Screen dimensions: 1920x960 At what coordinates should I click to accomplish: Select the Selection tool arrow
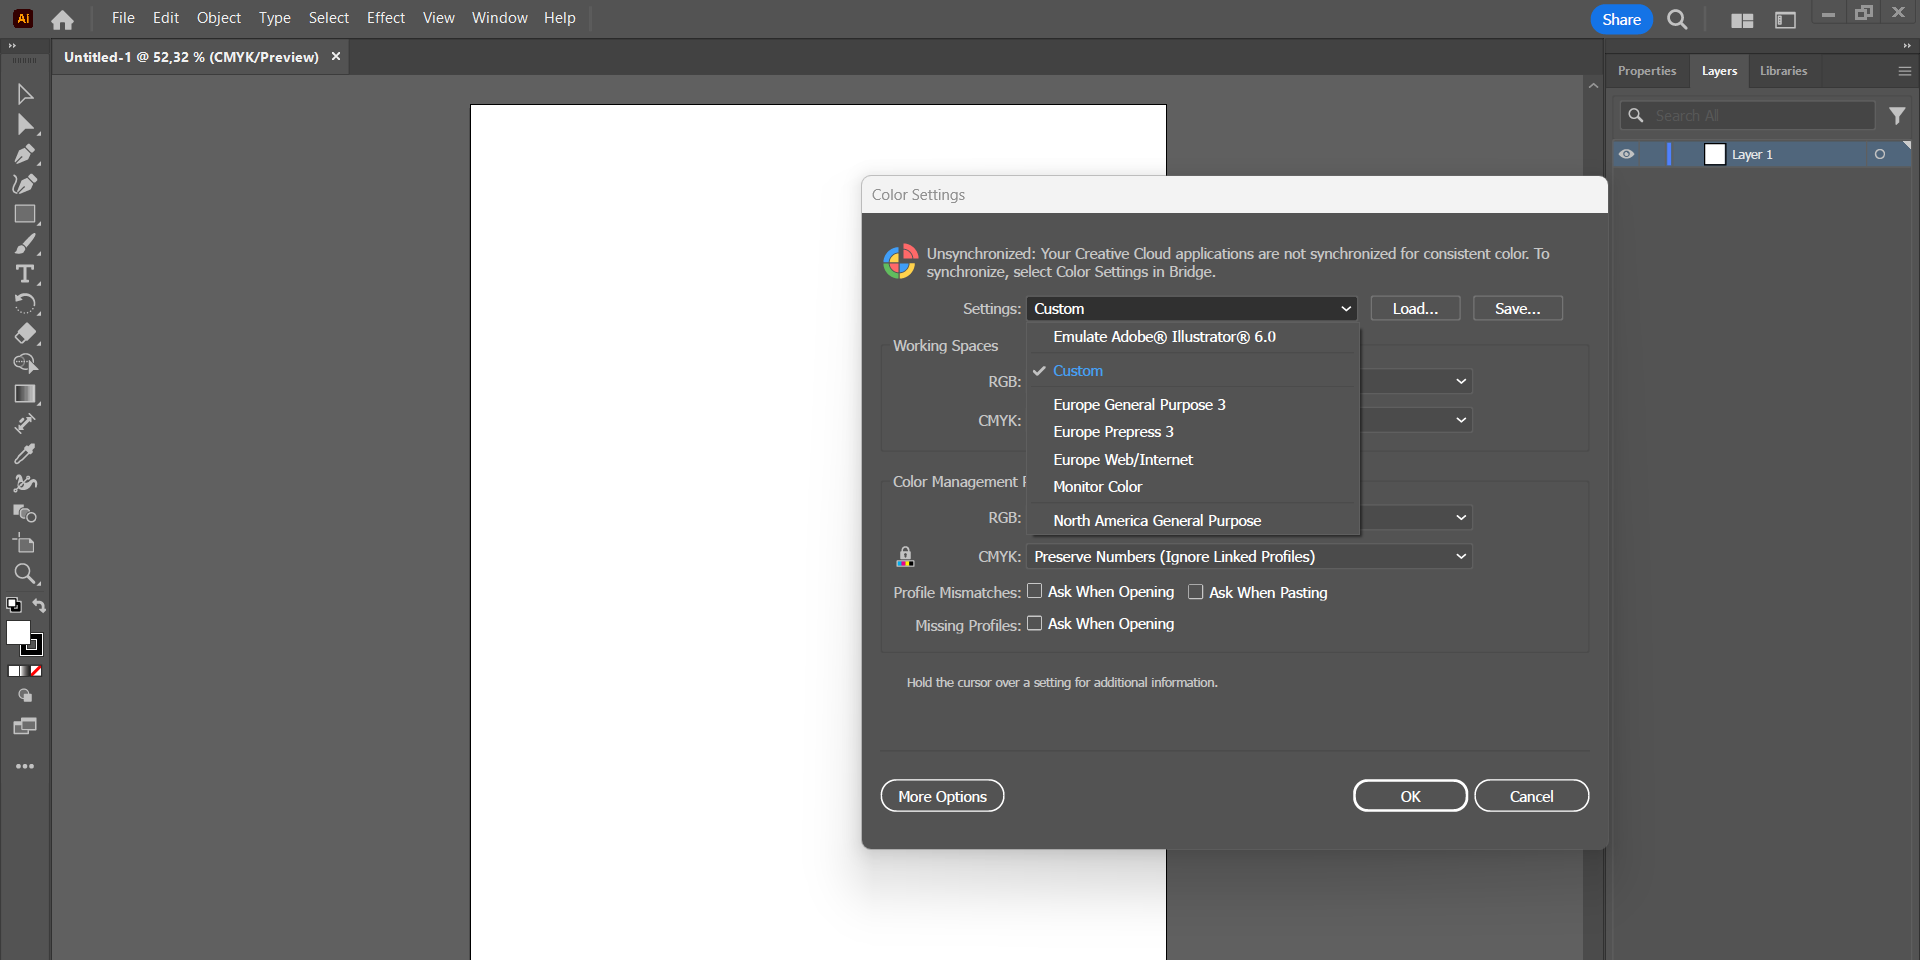coord(25,94)
